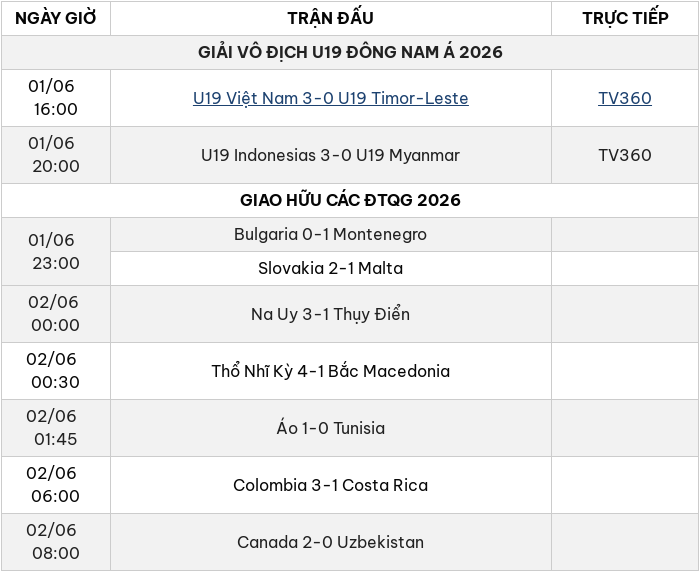Screen dimensions: 700x572
Task: Select the GIAO HỮU CÁC ĐTQG 2026 heading
Action: [x=350, y=200]
